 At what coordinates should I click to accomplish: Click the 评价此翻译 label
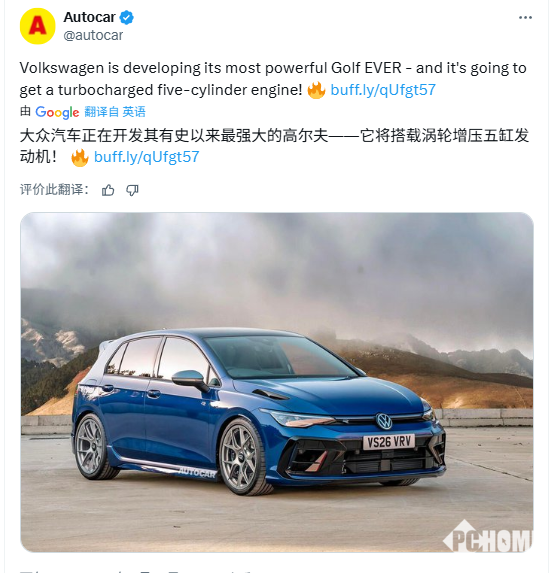[54, 190]
